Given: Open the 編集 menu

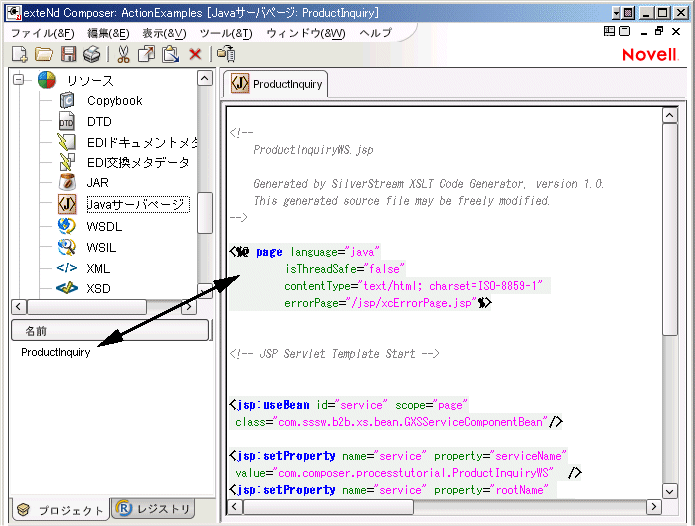Looking at the screenshot, I should (108, 33).
